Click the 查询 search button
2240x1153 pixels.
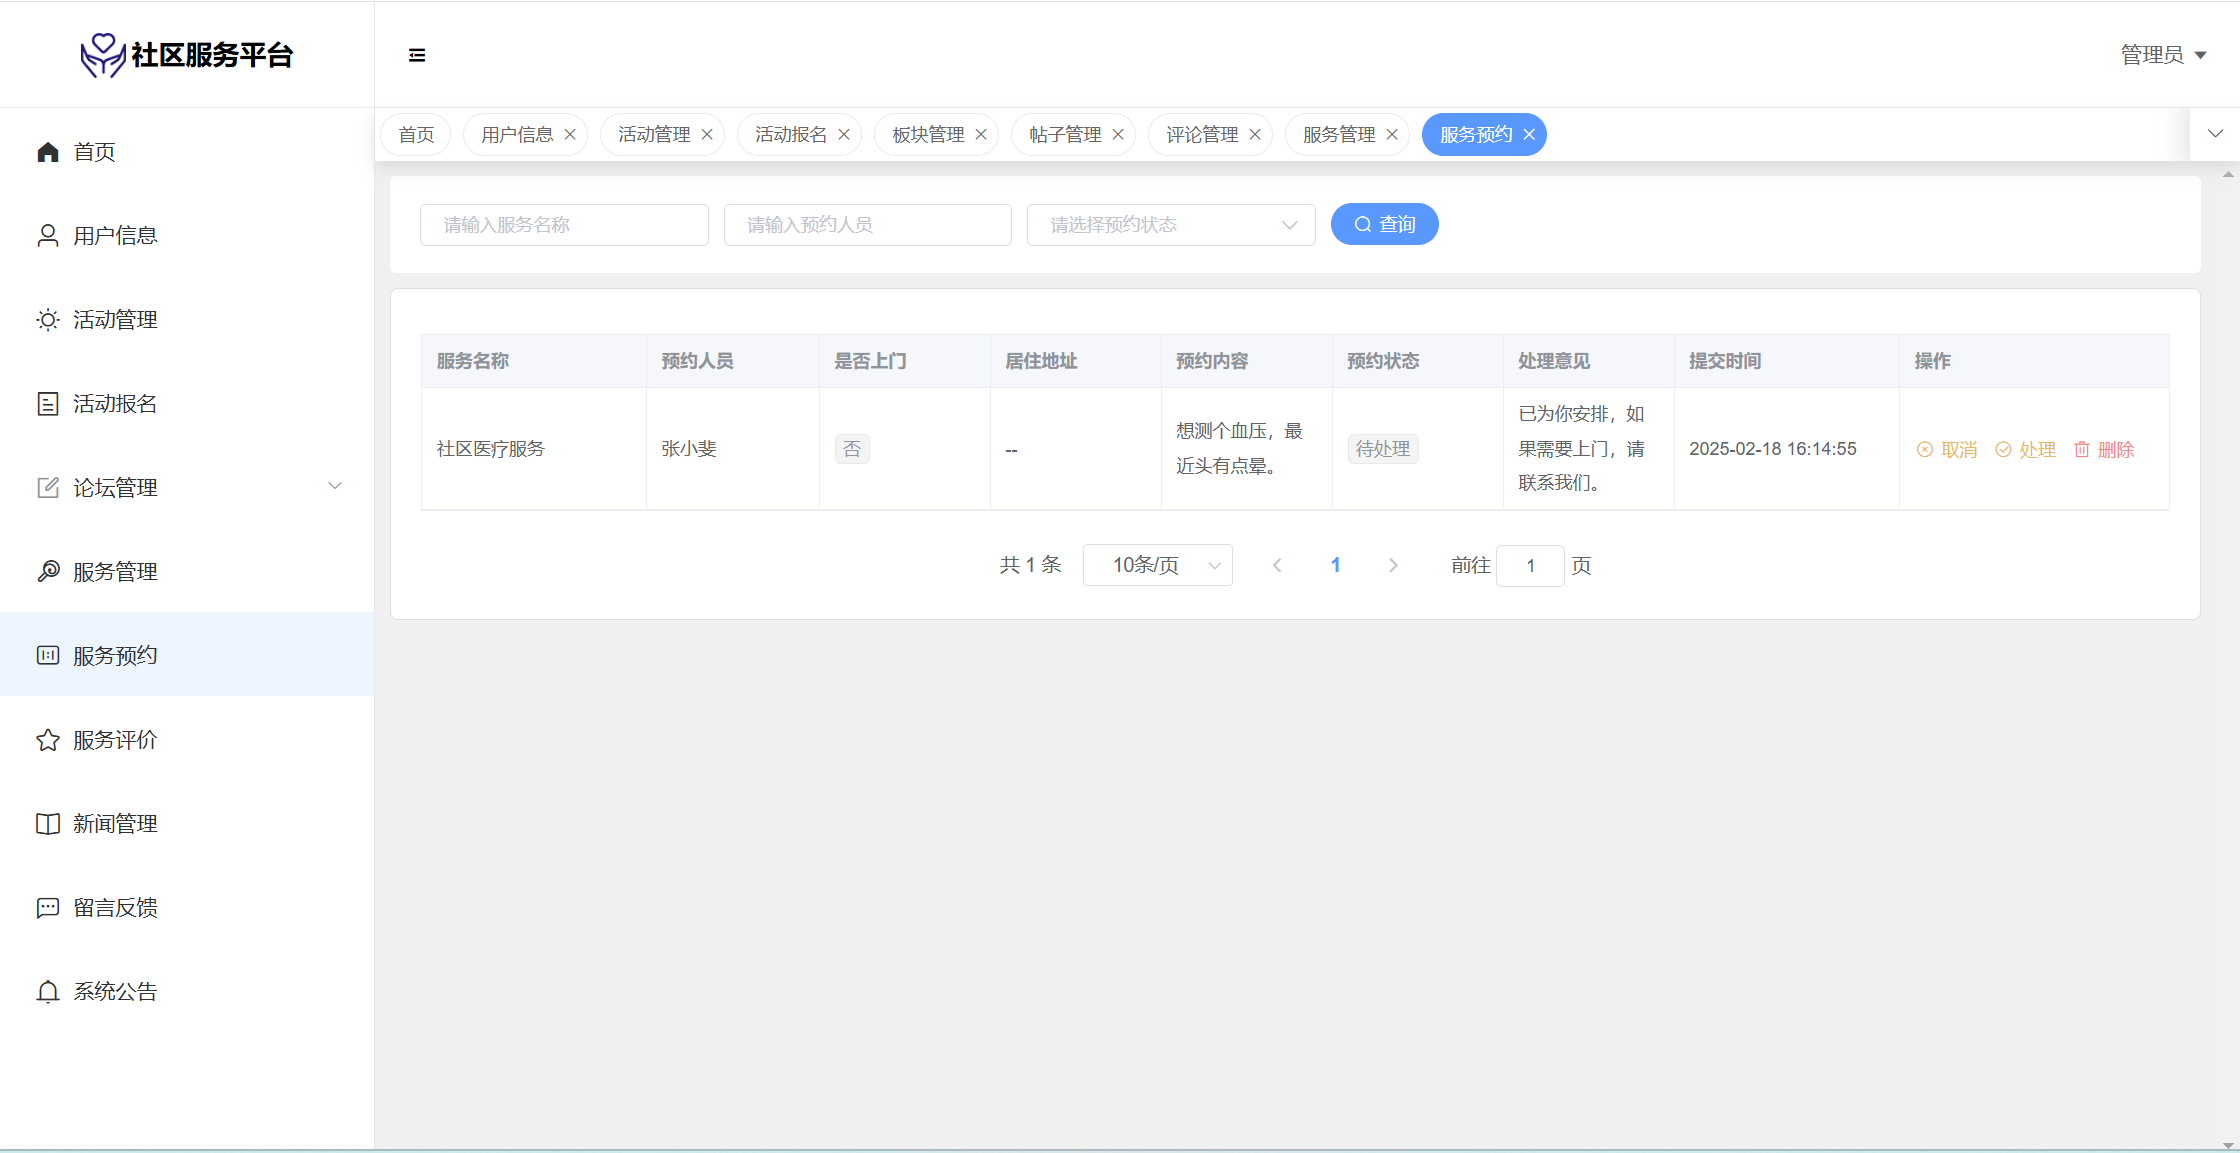1384,225
